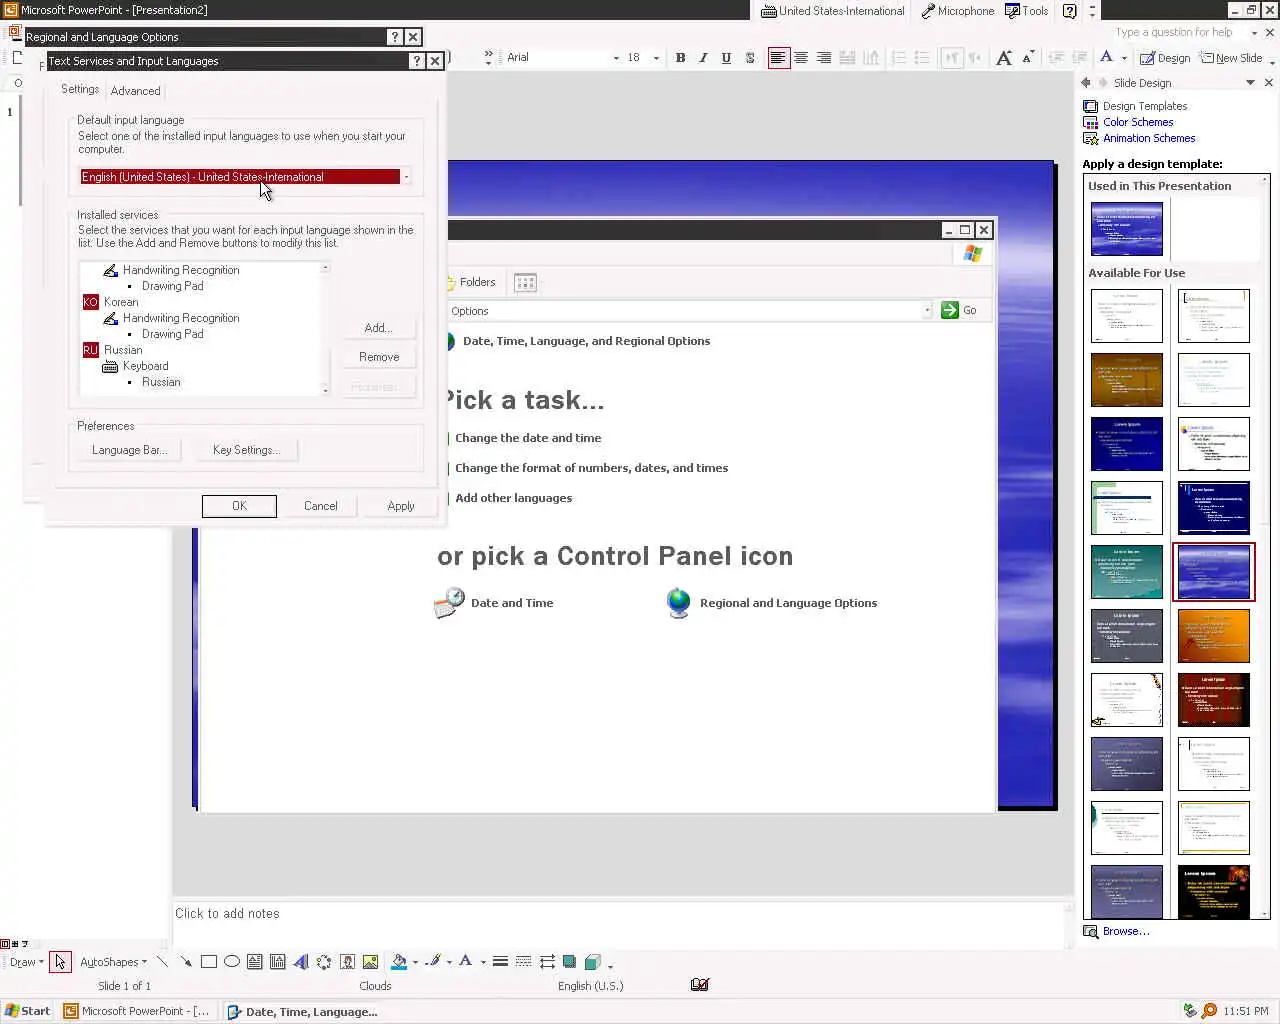Toggle Align Left paragraph alignment
This screenshot has width=1280, height=1024.
pyautogui.click(x=778, y=58)
